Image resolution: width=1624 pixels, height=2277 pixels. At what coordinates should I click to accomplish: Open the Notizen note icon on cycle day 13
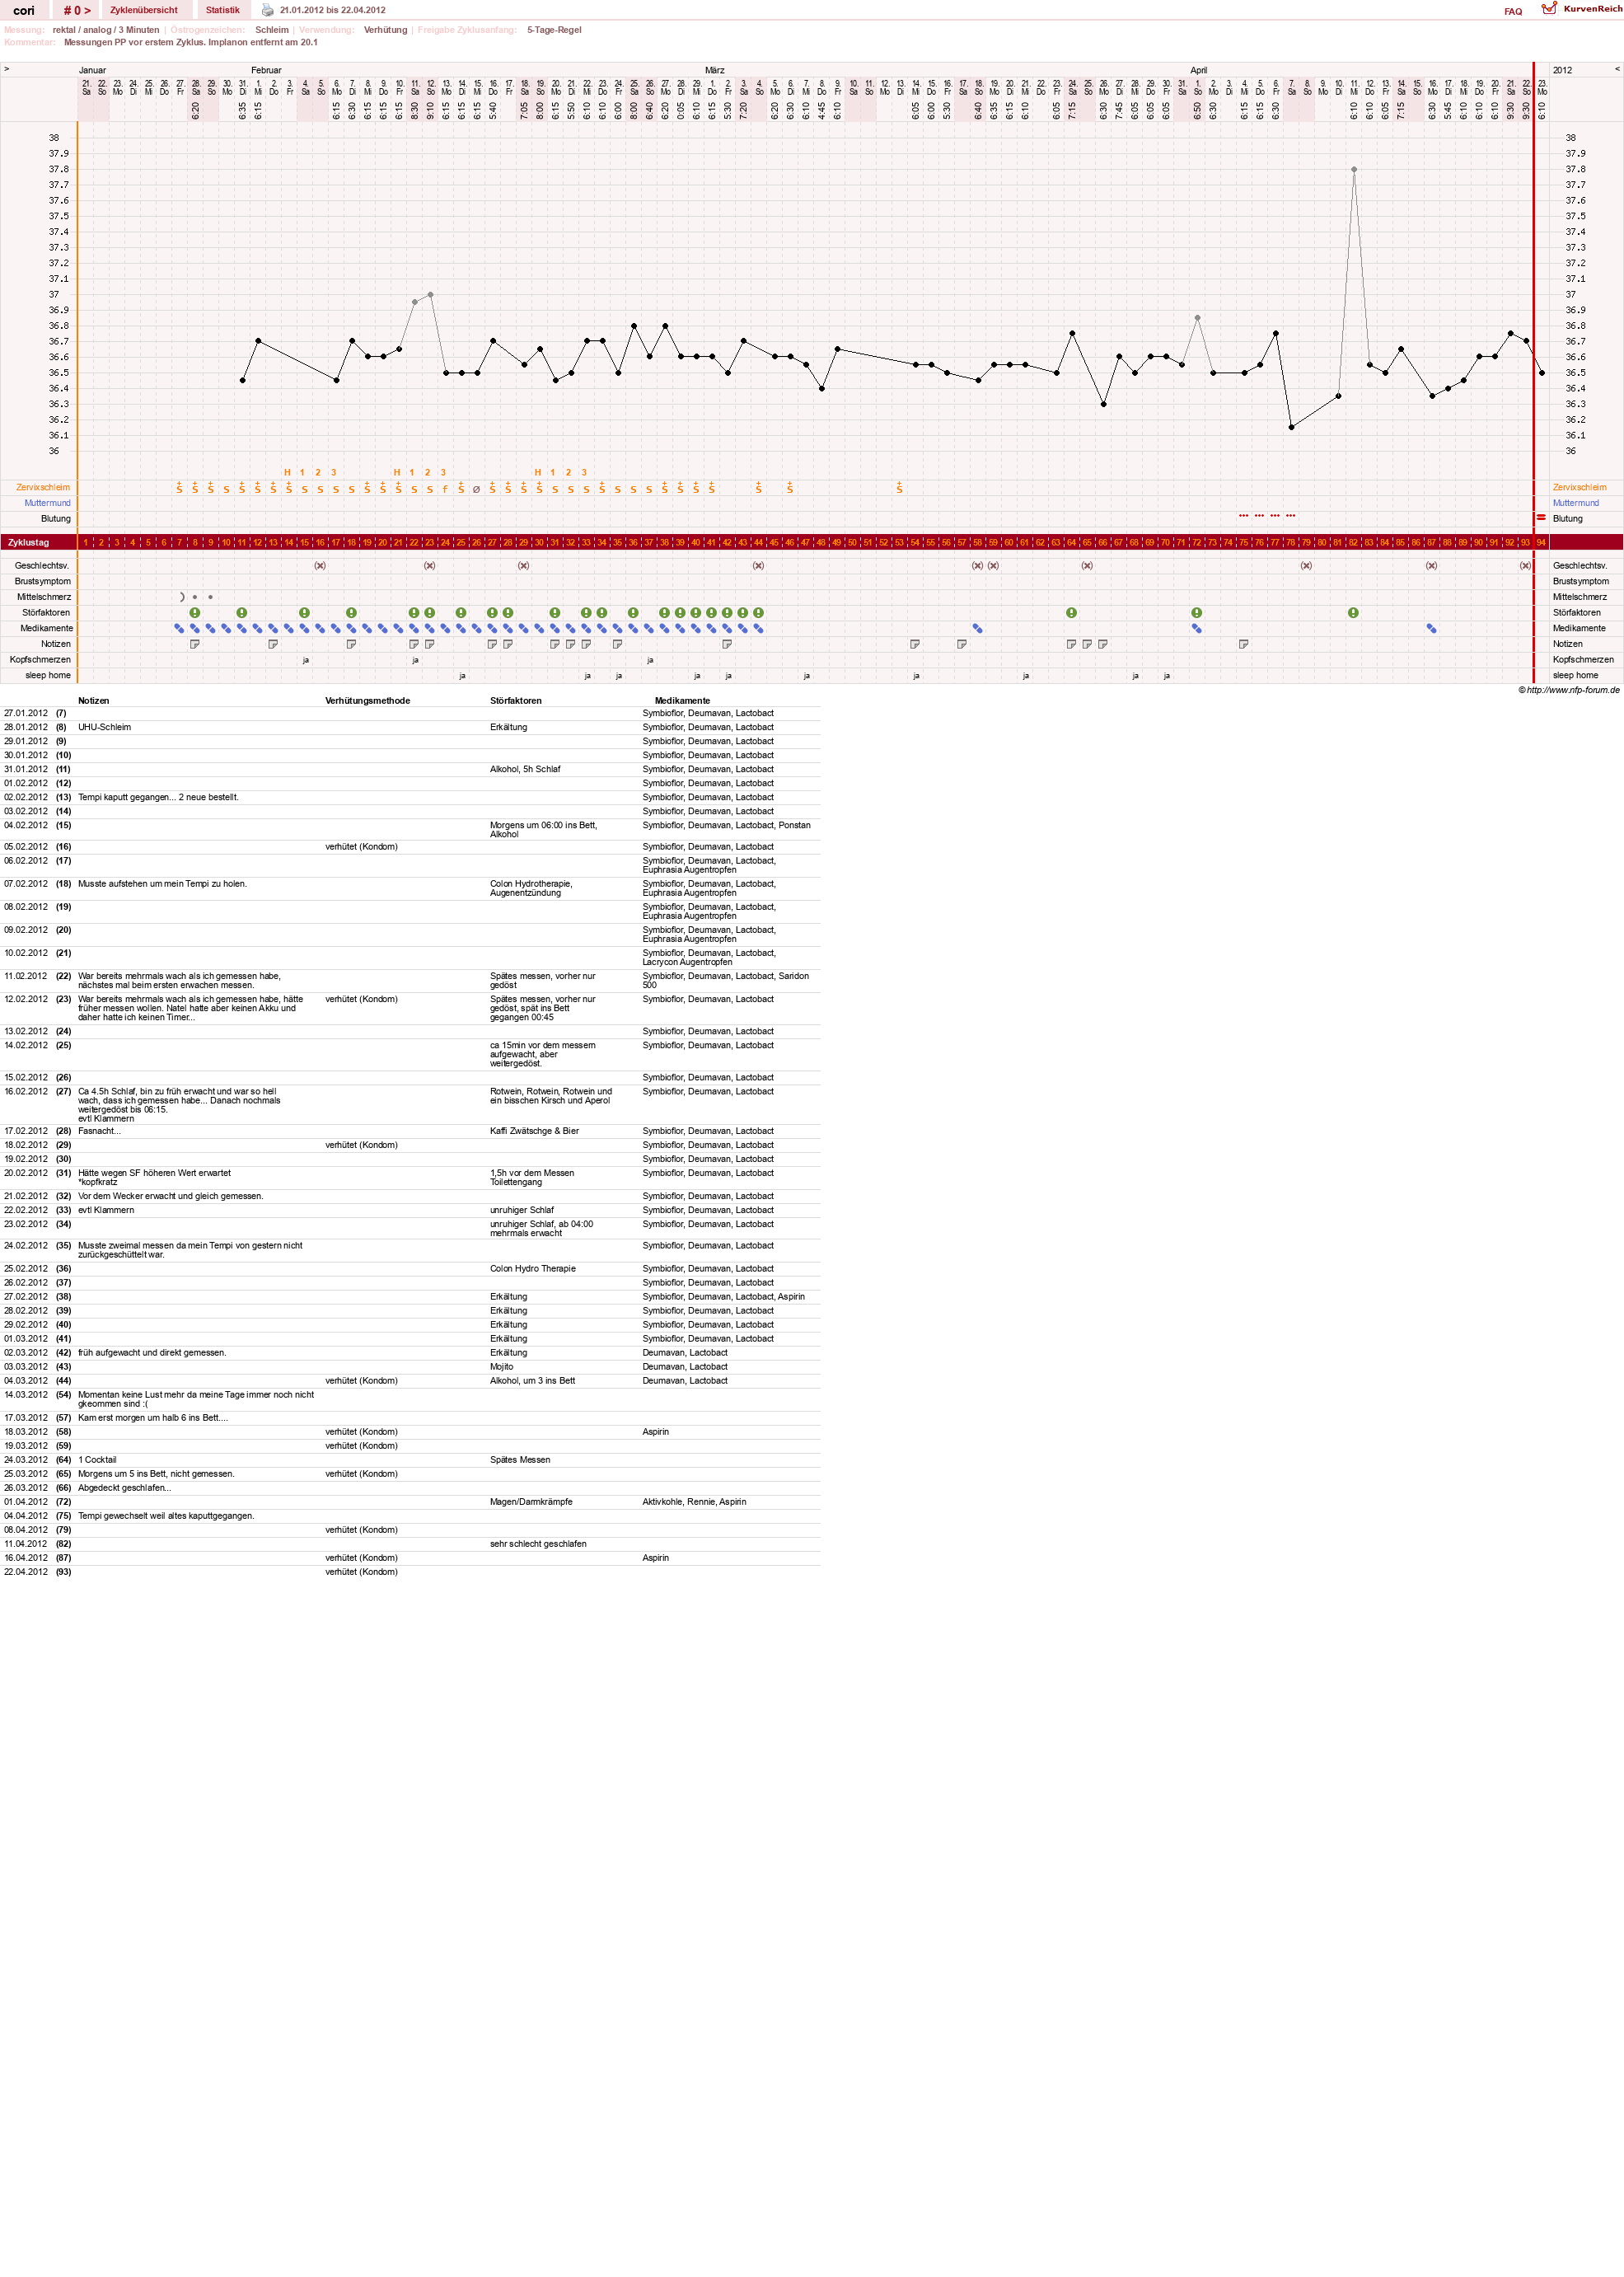273,644
